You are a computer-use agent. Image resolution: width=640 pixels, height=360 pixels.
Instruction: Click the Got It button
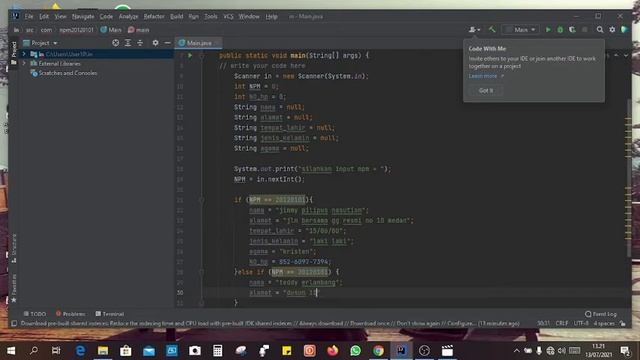tap(486, 90)
